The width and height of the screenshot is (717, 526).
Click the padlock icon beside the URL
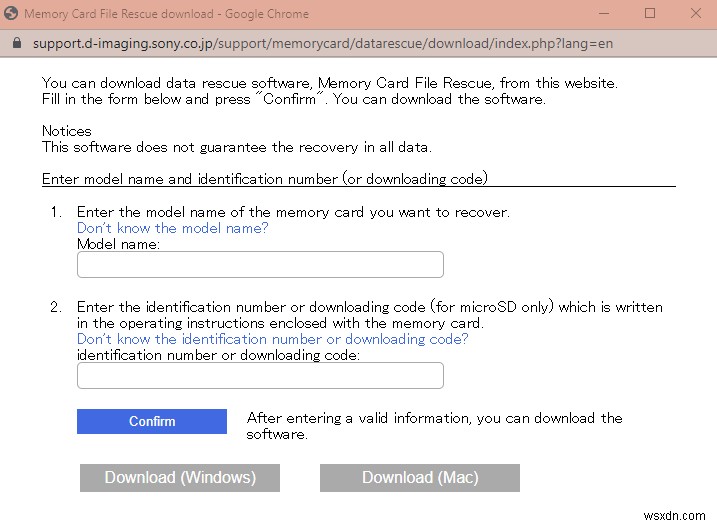pos(14,44)
